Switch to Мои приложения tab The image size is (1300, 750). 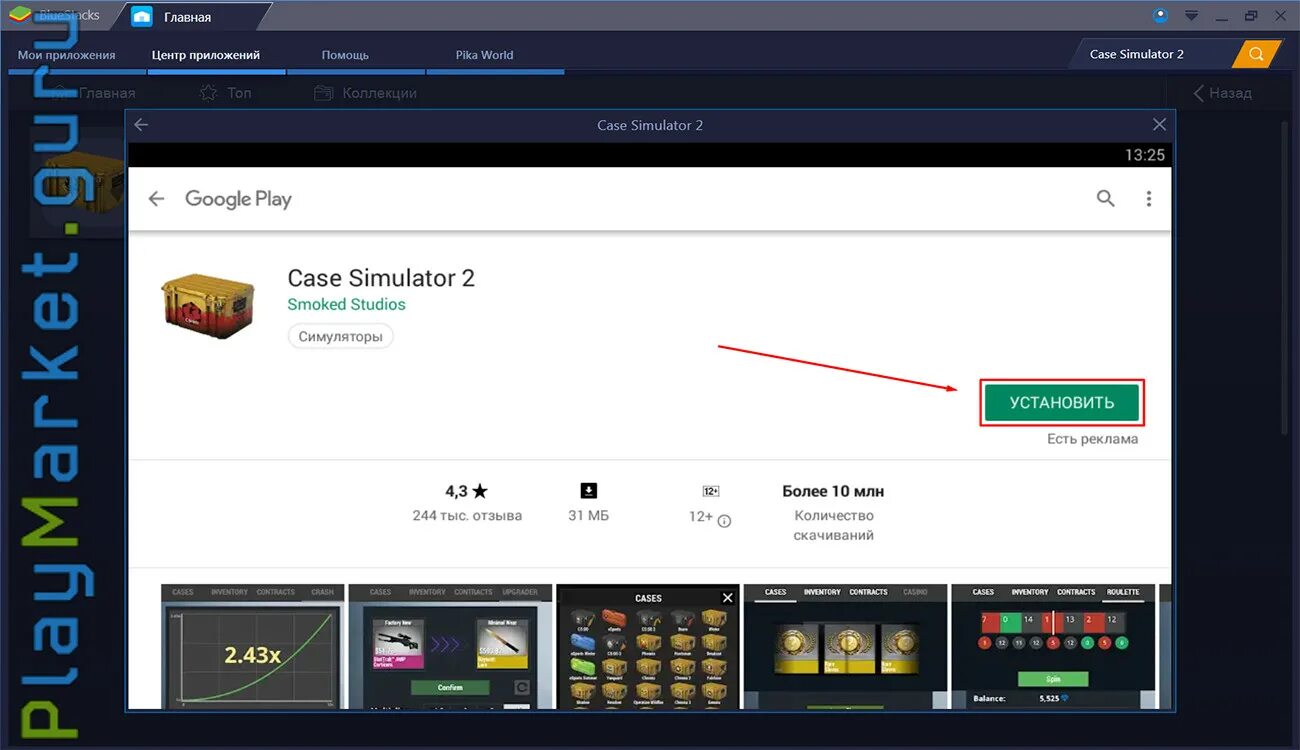point(67,55)
